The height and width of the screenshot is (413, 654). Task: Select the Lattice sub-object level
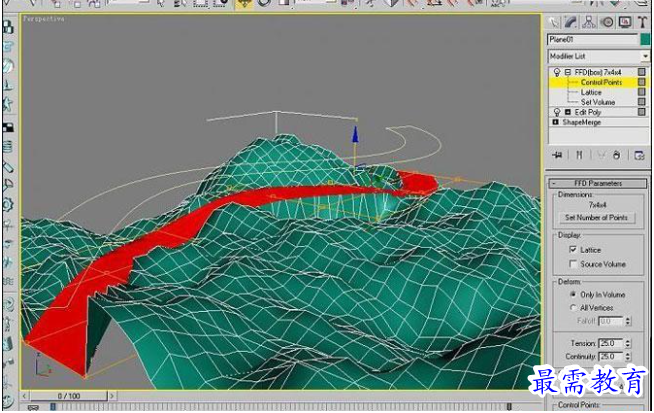click(591, 92)
